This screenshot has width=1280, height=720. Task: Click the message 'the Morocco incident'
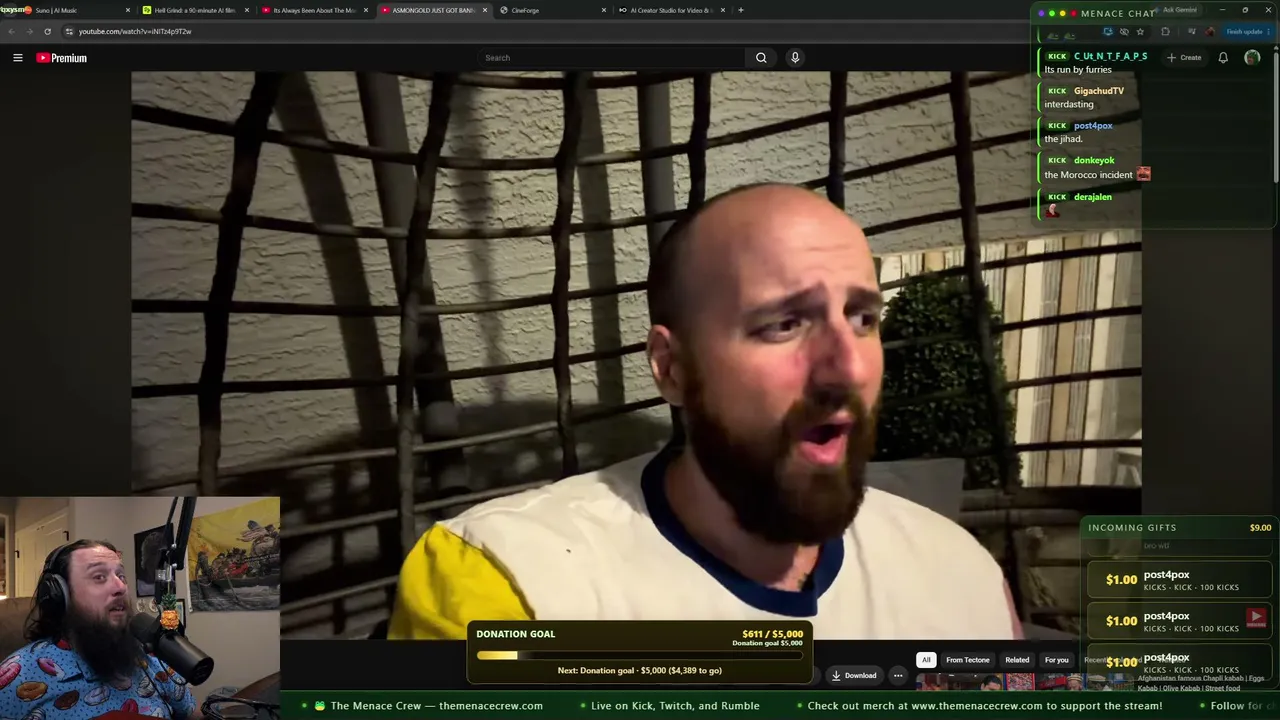tap(1088, 175)
